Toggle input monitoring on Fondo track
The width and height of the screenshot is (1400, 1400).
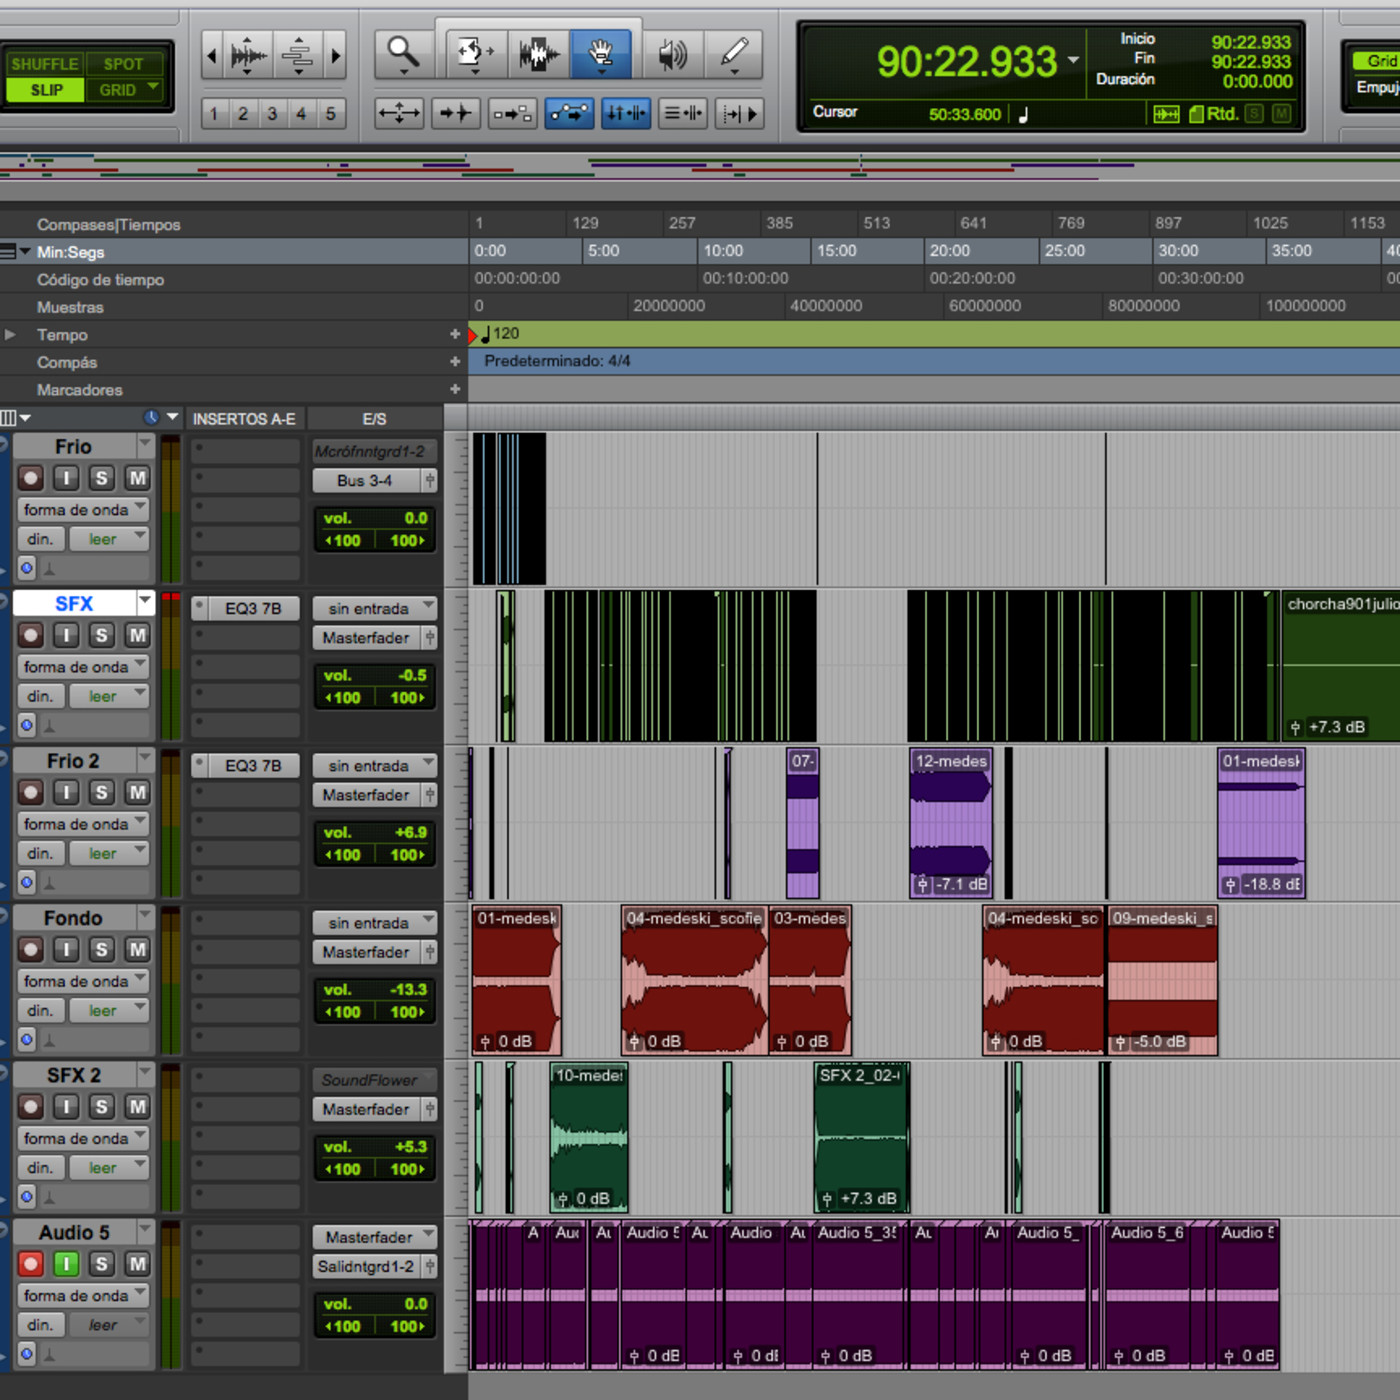(66, 949)
